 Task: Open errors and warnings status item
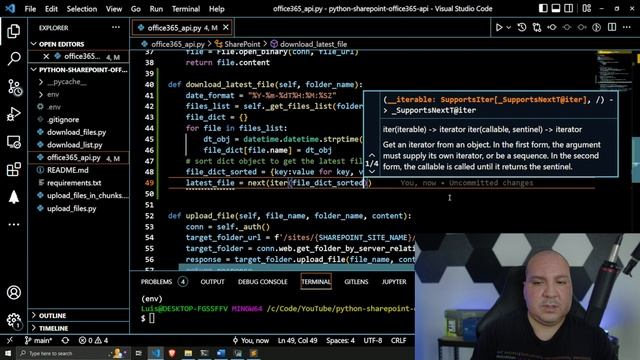[93, 340]
